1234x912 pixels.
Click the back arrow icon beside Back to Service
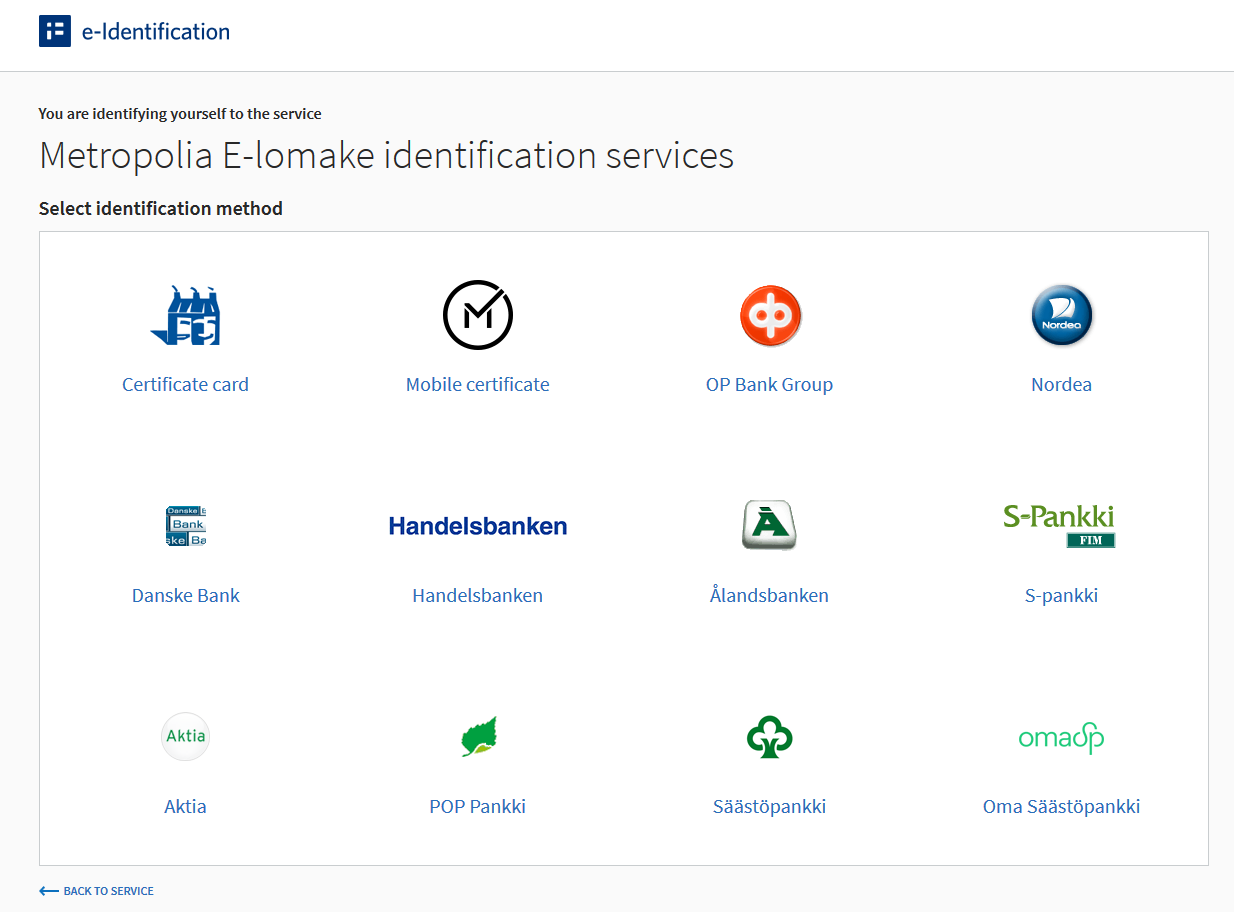(x=49, y=891)
